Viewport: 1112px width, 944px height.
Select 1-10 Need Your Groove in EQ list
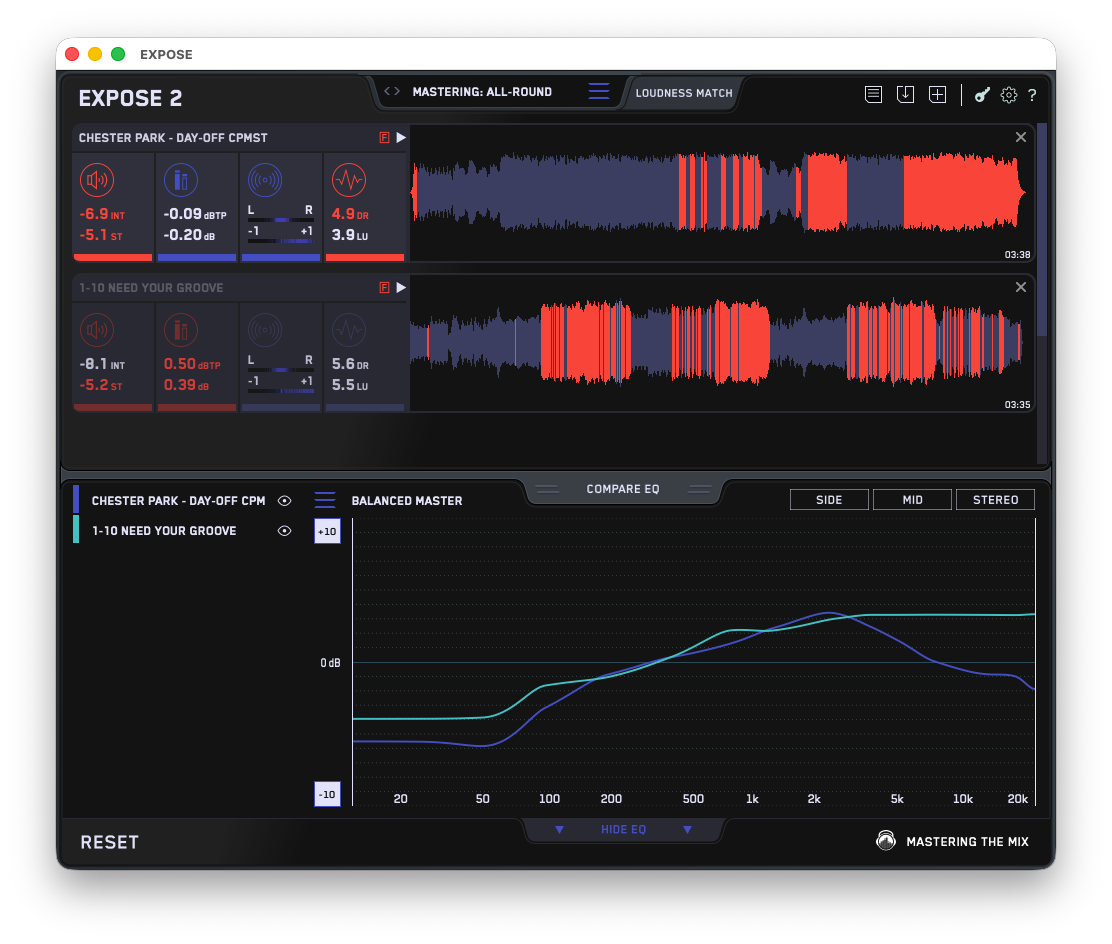[x=164, y=531]
